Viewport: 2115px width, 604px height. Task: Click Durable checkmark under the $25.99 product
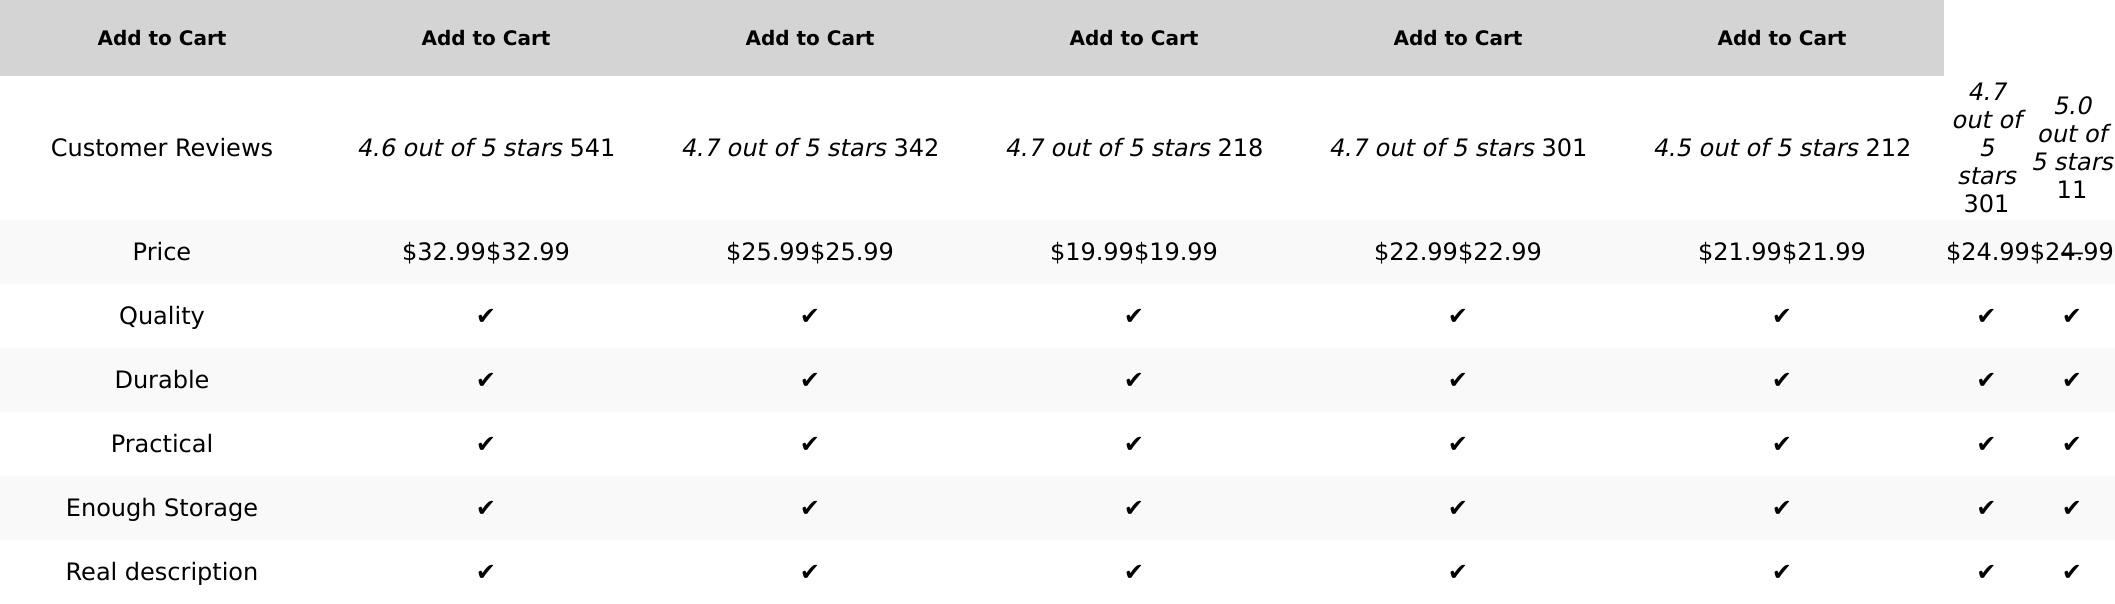click(x=809, y=380)
